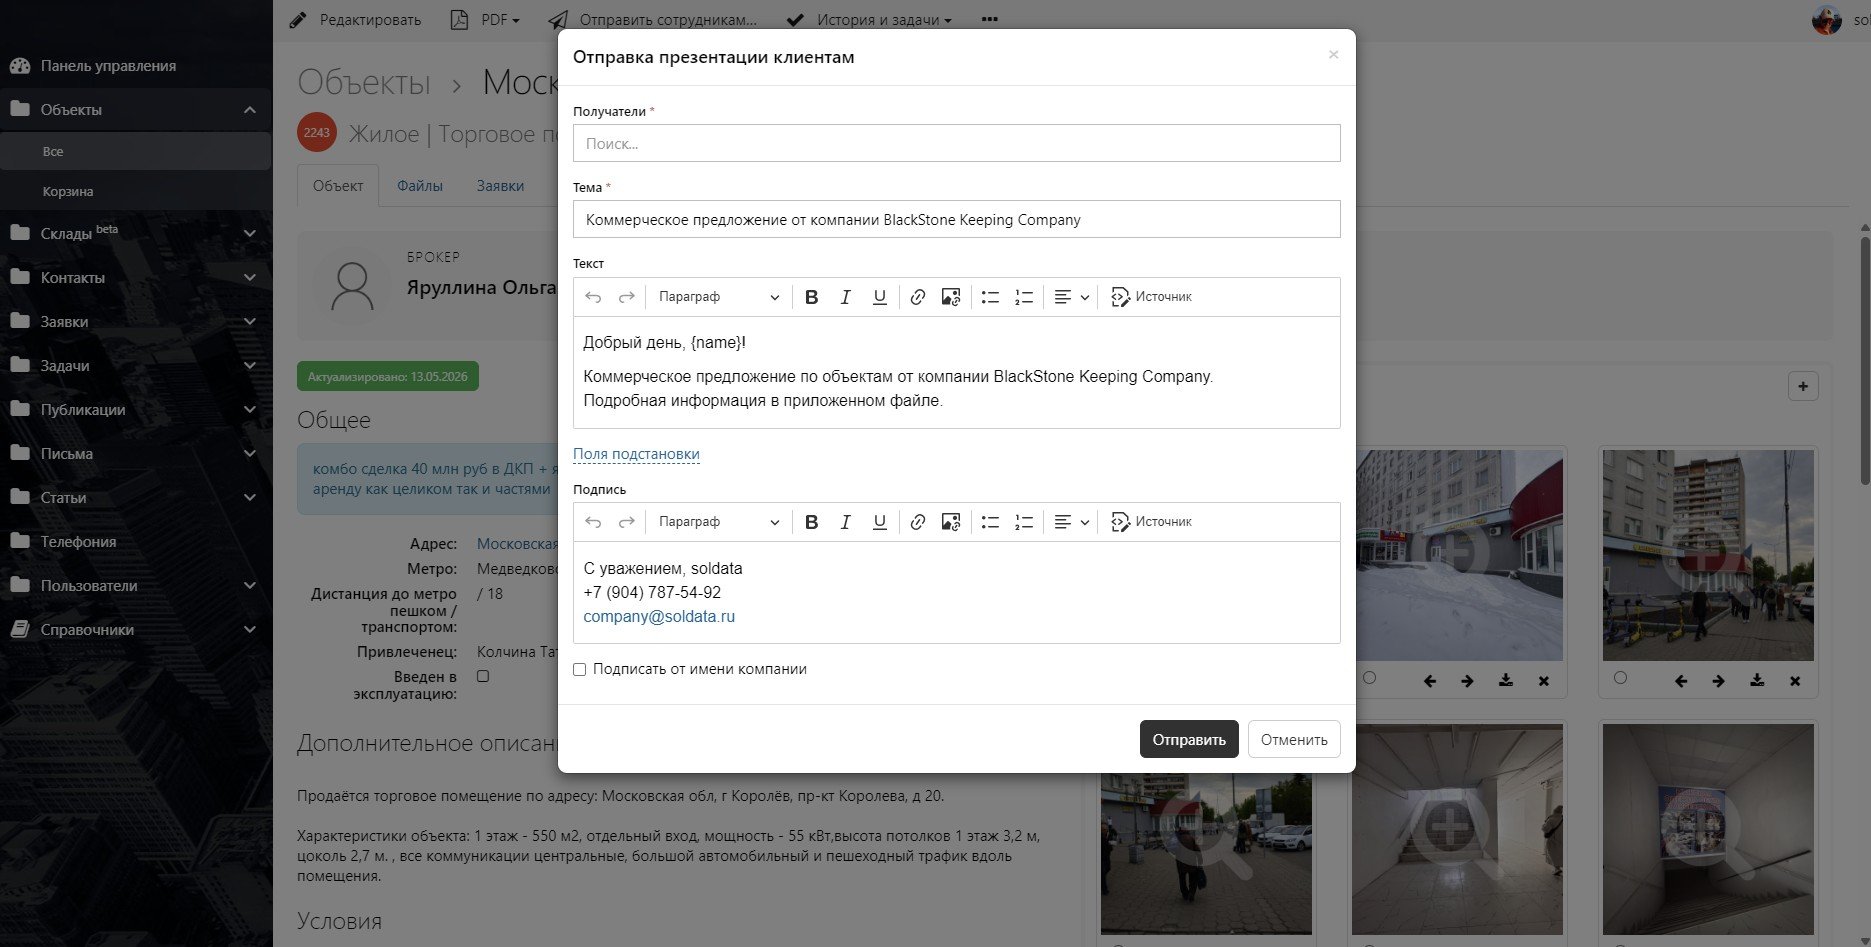Open Параграф style dropdown in Текст editor
1871x947 pixels.
pyautogui.click(x=718, y=297)
